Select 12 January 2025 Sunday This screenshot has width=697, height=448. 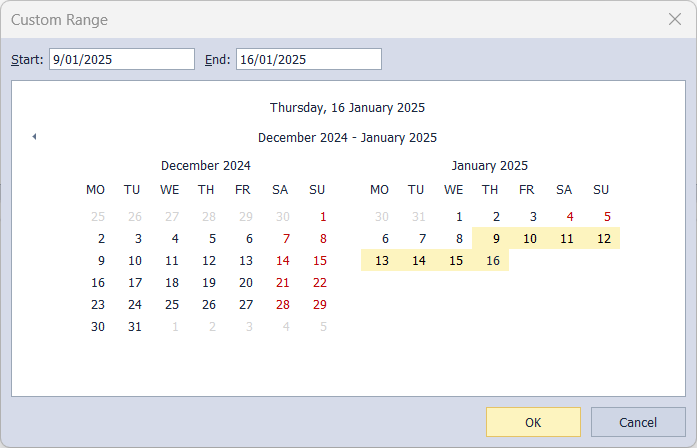point(603,238)
